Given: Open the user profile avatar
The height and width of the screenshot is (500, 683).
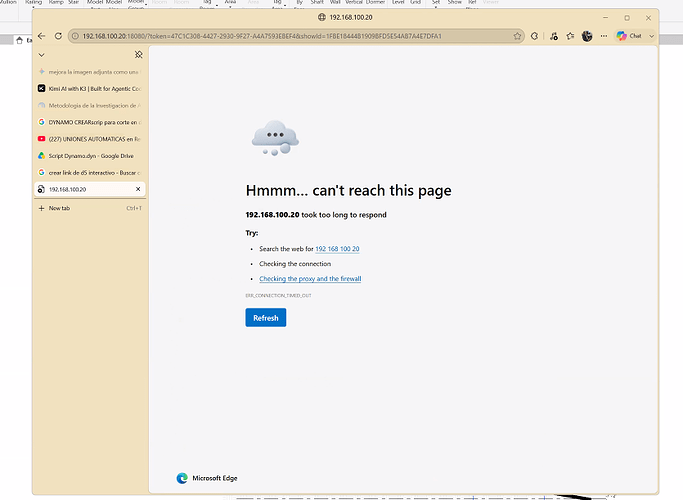Looking at the screenshot, I should (x=587, y=36).
